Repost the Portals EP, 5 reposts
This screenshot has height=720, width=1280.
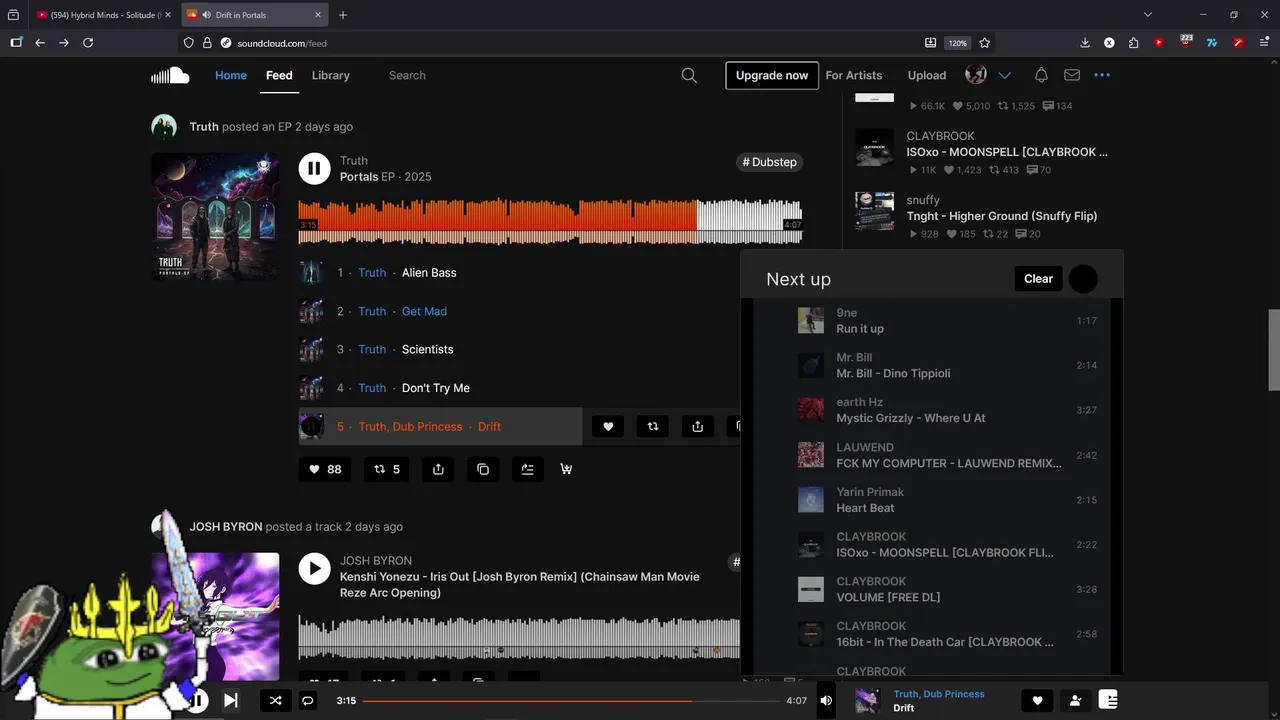coord(387,469)
